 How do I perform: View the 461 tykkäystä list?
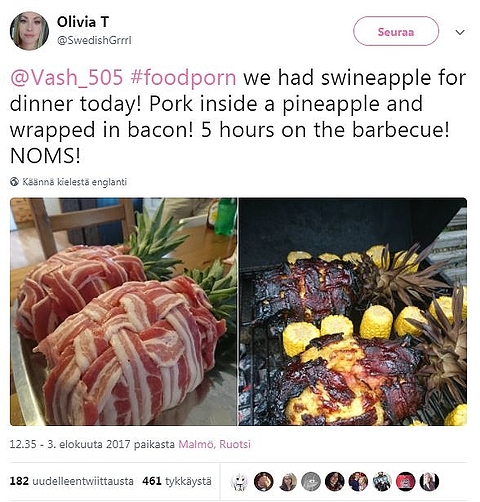(177, 481)
